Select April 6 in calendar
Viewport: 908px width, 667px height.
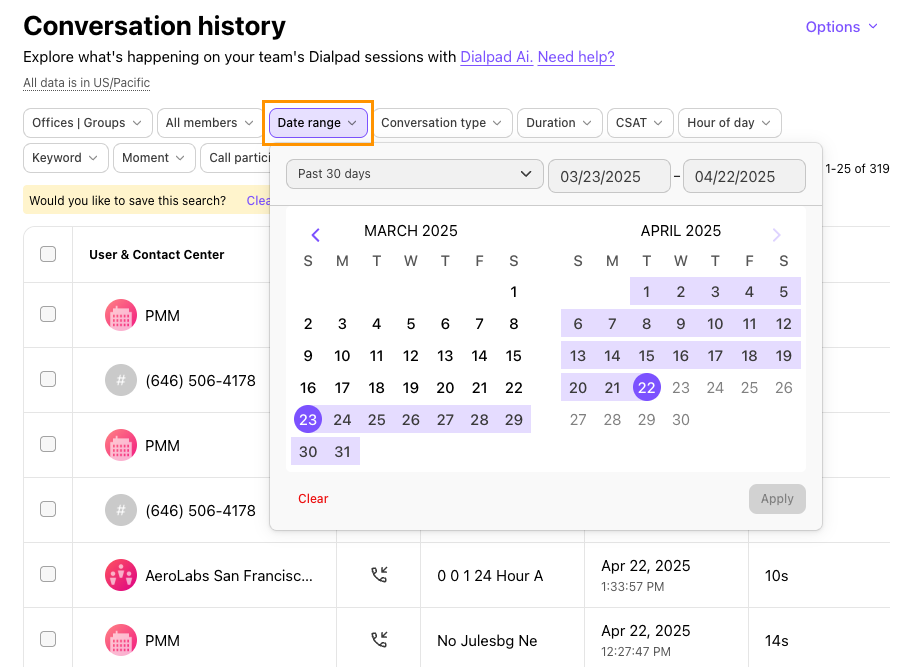coord(578,324)
